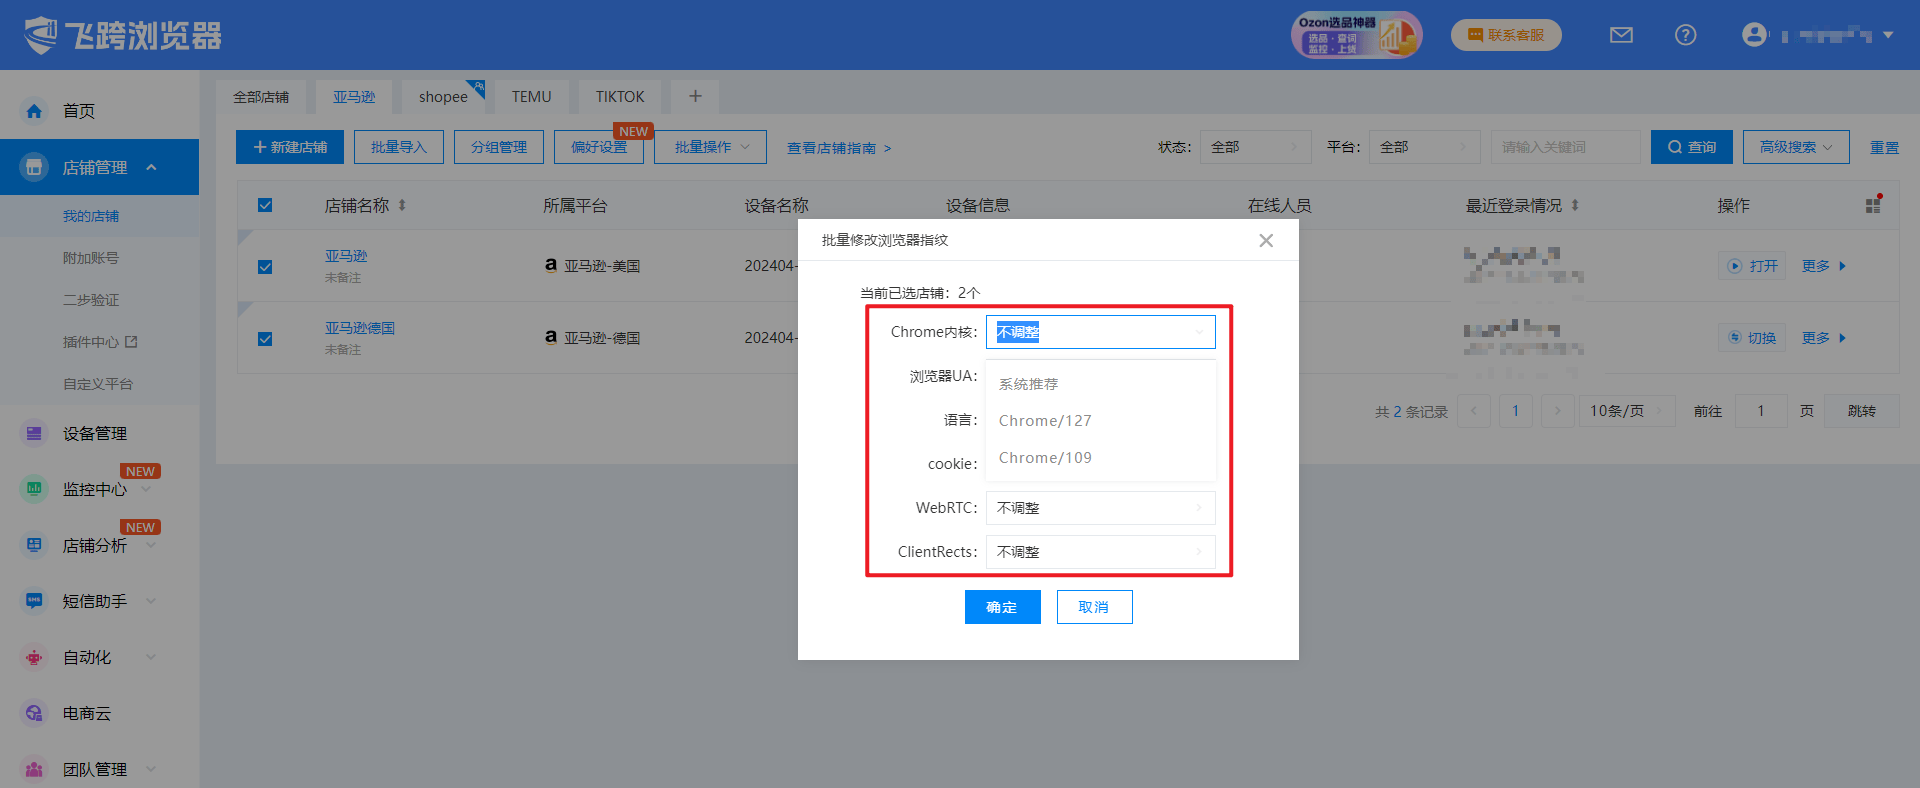Click the mail envelope icon in header
Viewport: 1920px width, 788px height.
1621,35
